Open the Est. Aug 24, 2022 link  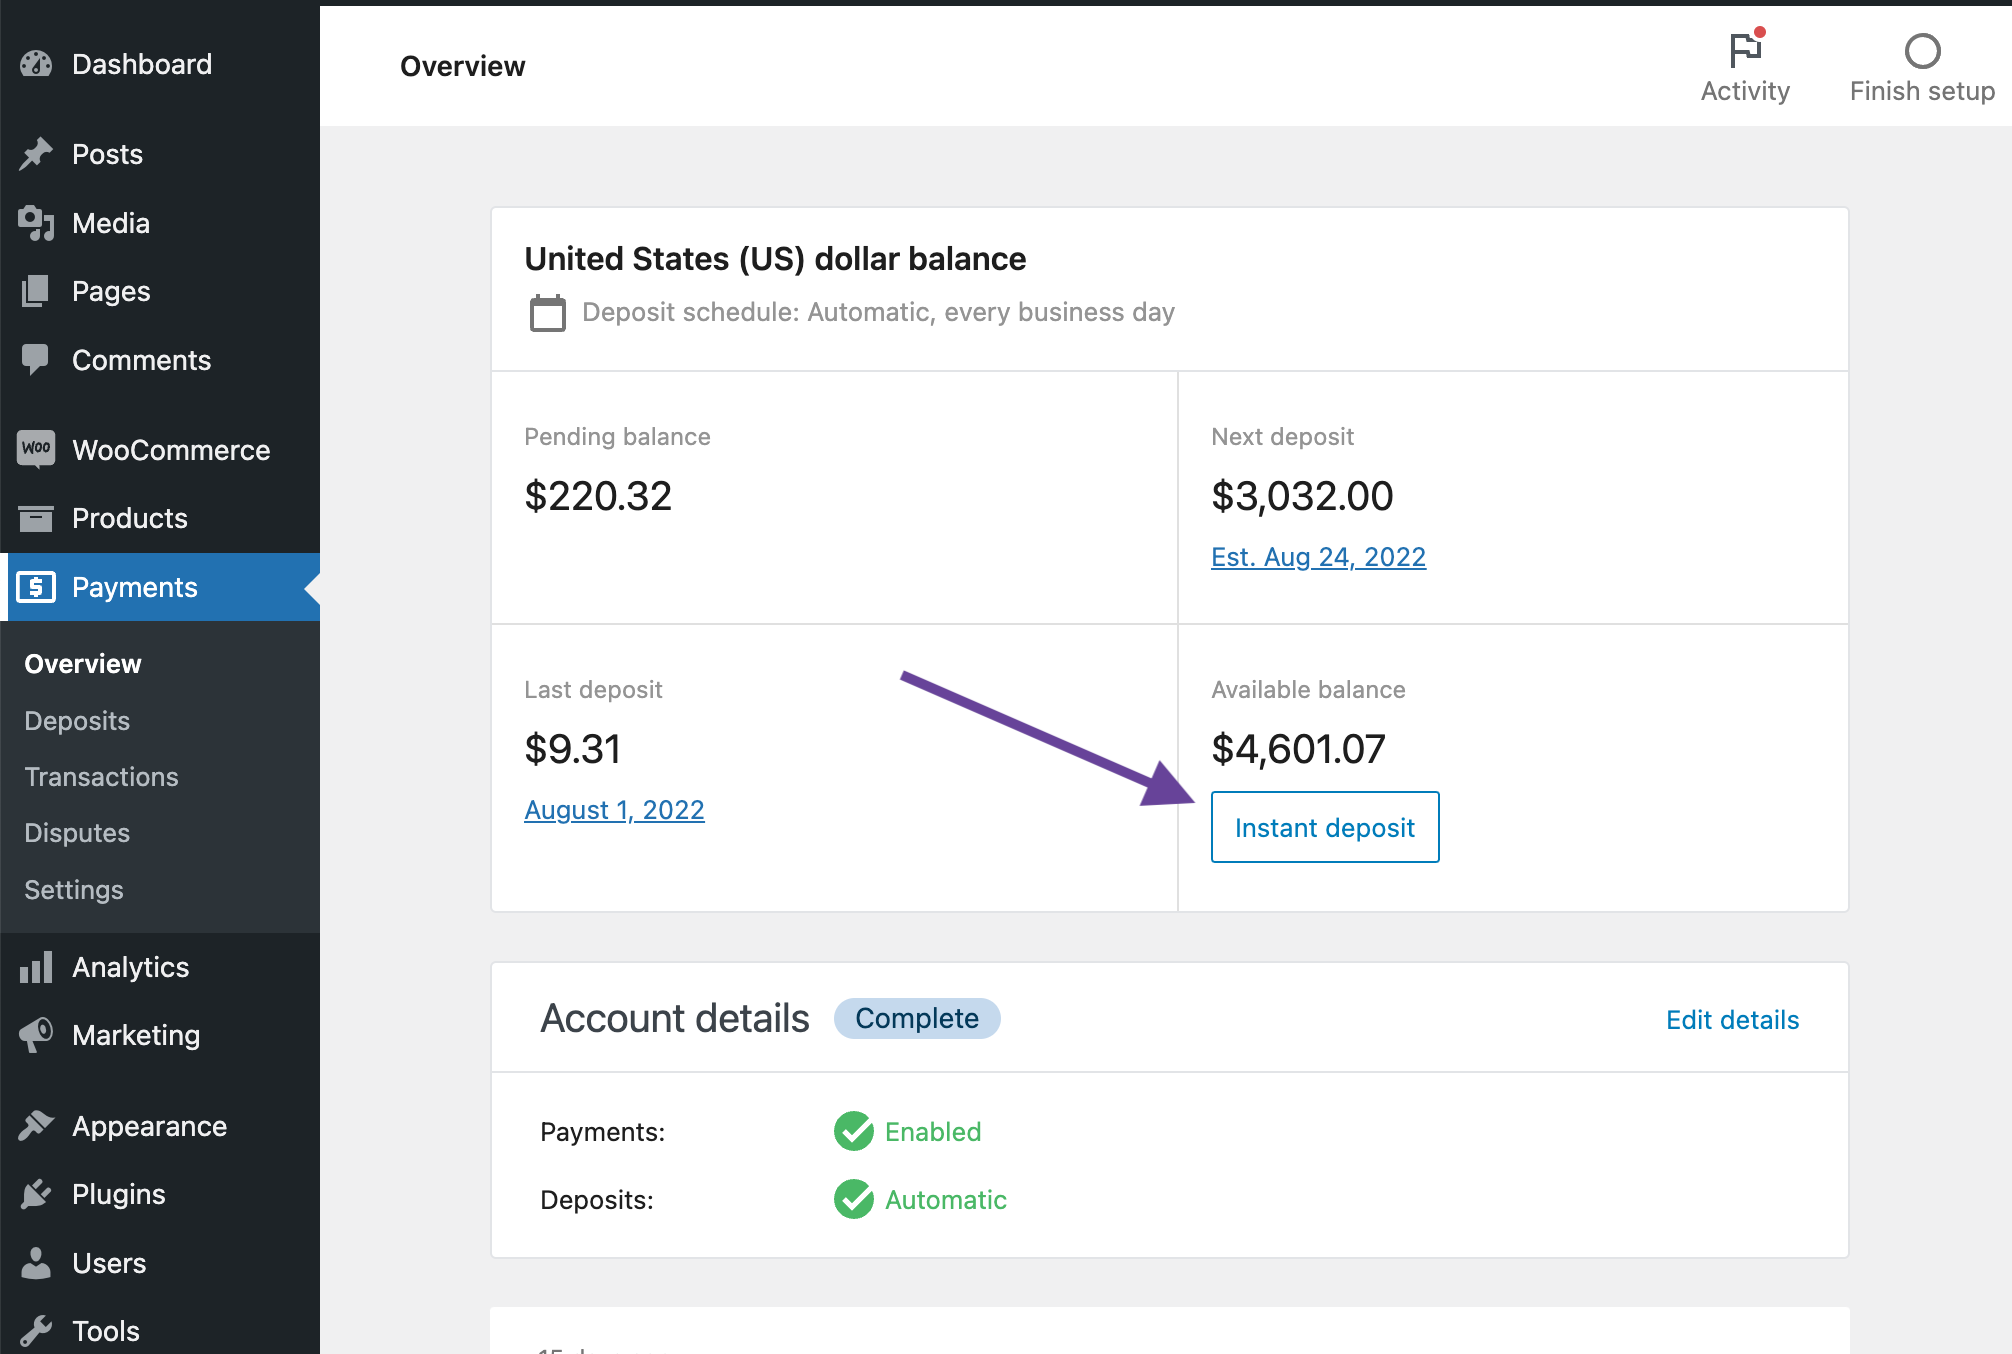1318,557
